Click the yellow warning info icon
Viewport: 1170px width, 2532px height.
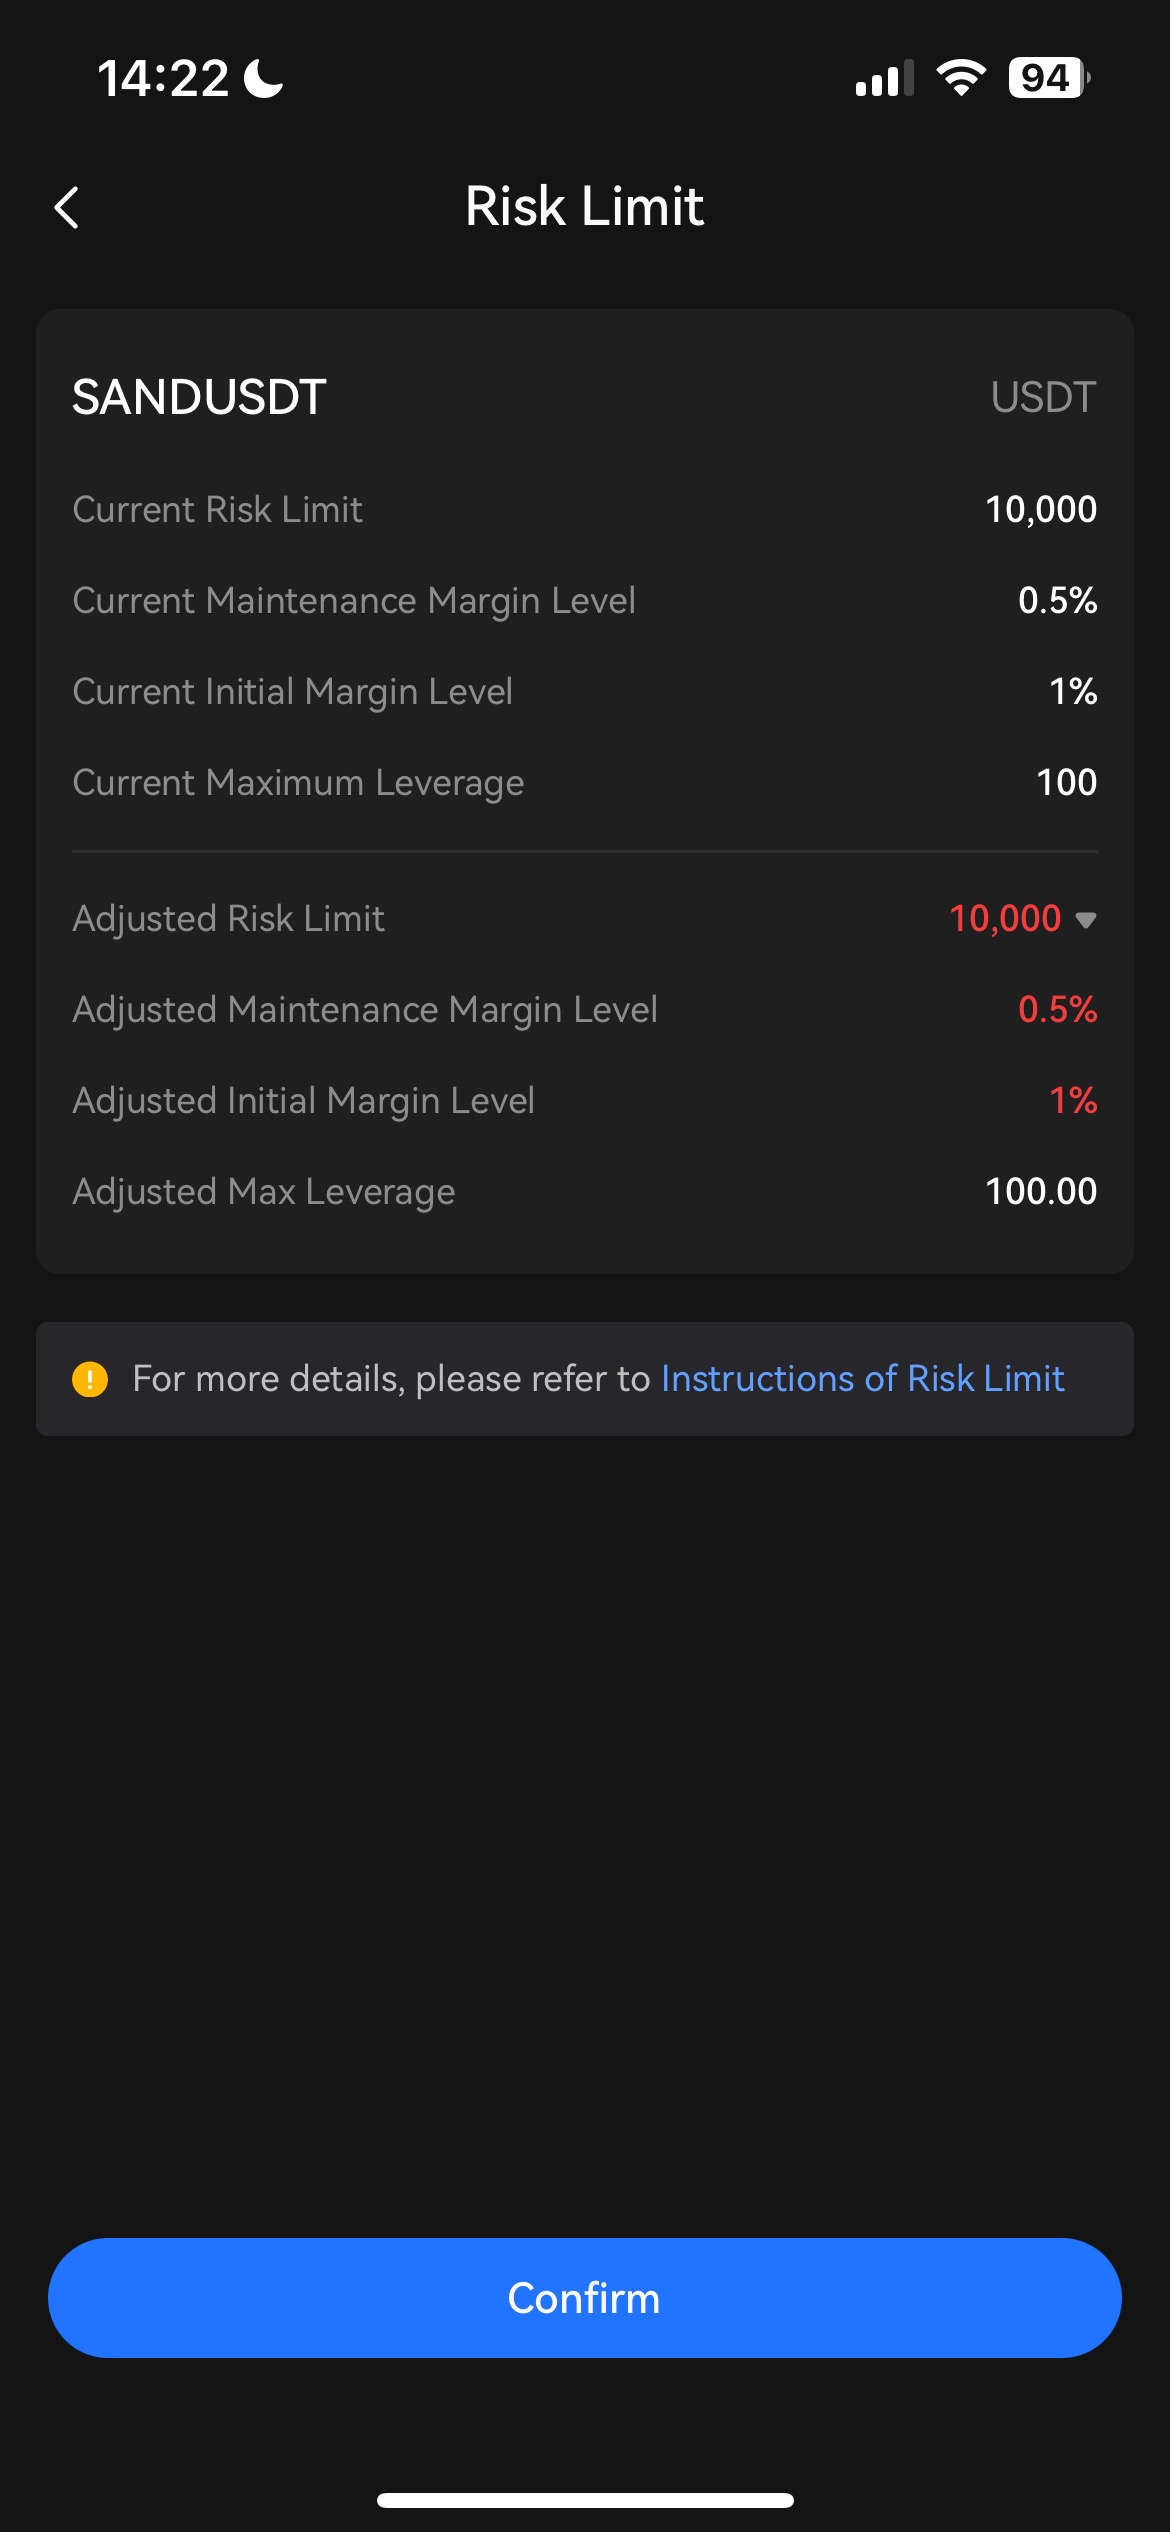90,1380
